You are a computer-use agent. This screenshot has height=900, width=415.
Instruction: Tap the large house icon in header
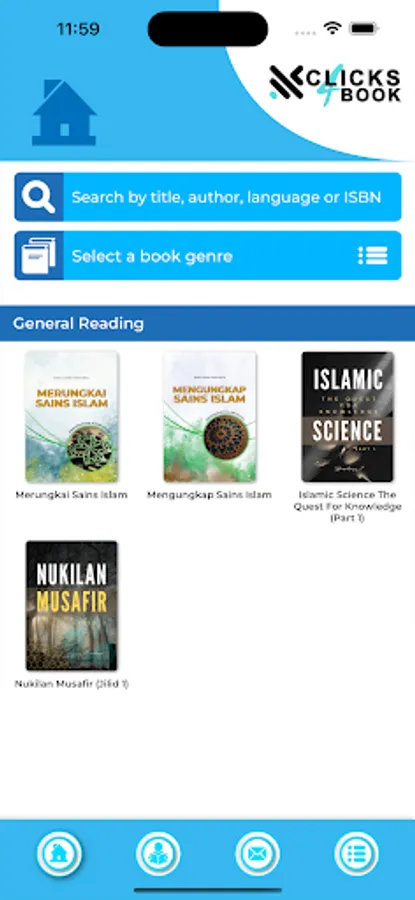[64, 112]
